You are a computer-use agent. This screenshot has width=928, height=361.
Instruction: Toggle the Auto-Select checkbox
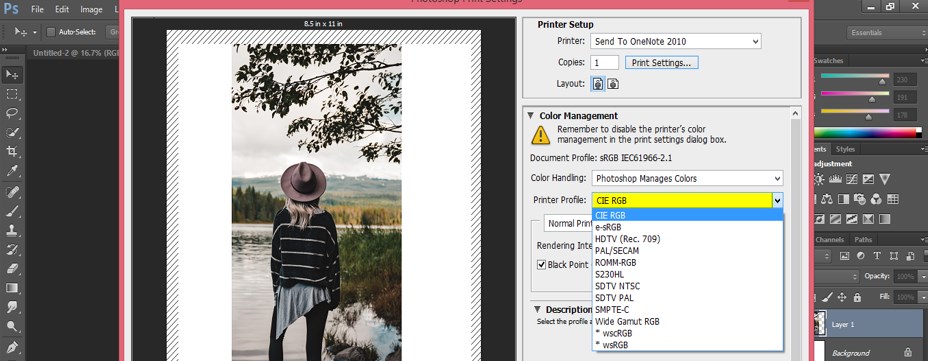[x=51, y=32]
